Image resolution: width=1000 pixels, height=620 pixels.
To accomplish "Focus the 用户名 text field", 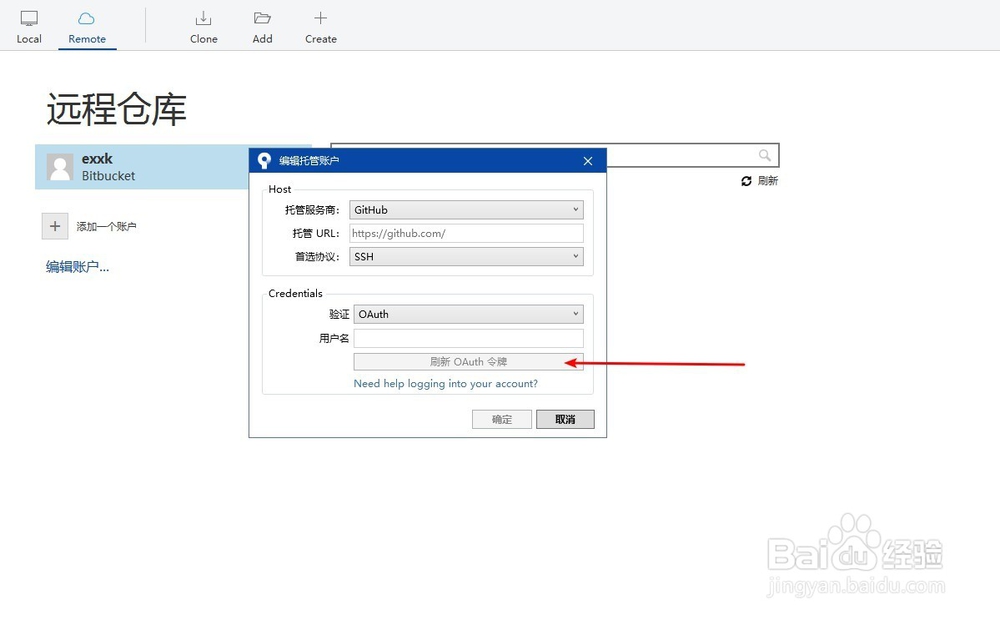I will (x=469, y=338).
